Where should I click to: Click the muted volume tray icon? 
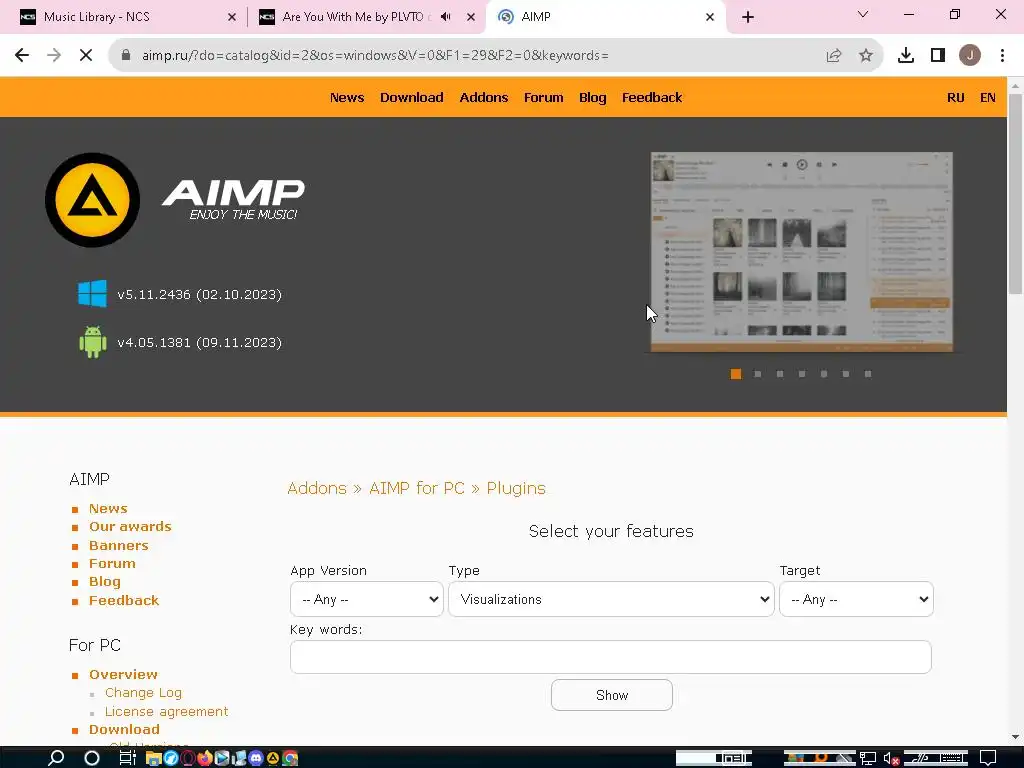coord(892,758)
